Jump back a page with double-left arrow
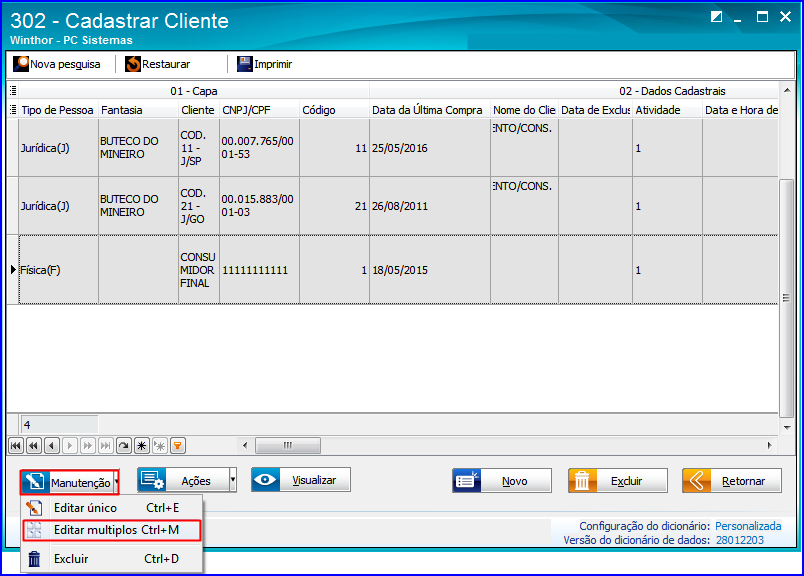Image resolution: width=804 pixels, height=576 pixels. click(34, 446)
